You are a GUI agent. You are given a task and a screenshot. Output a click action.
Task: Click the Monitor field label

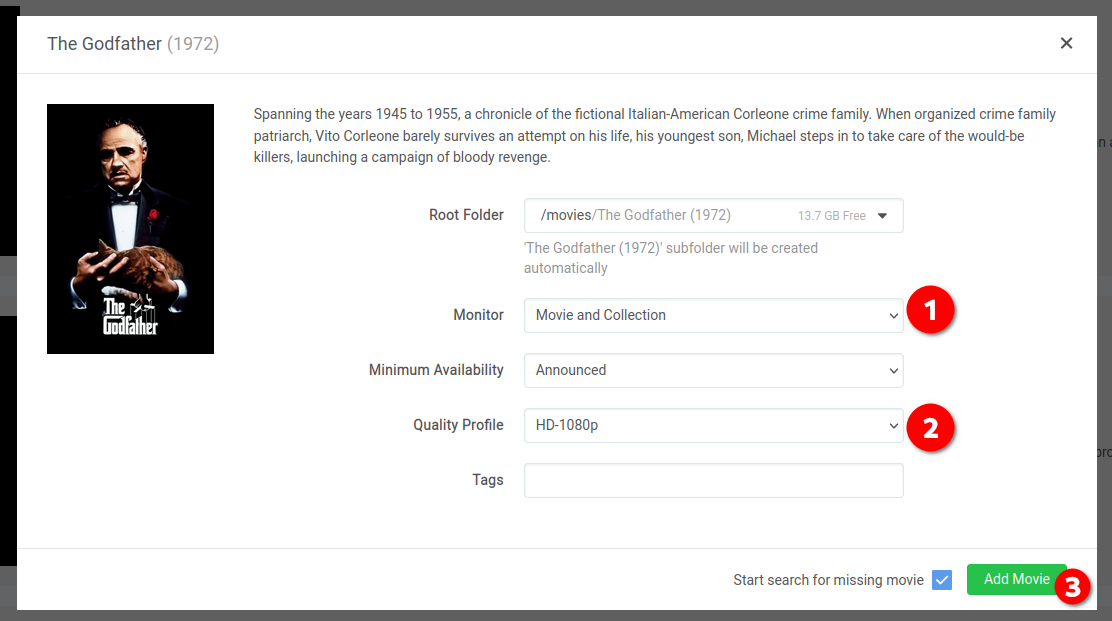click(x=478, y=315)
